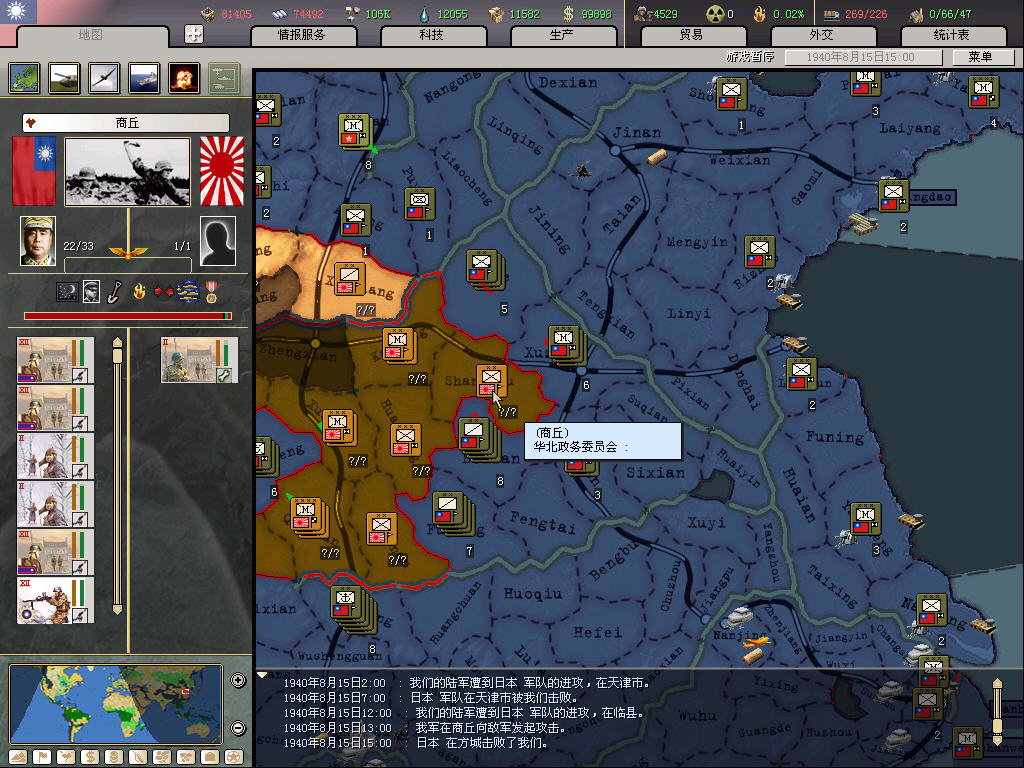Screen dimensions: 1024x768
Task: Zoom out minimap with minus button
Action: (x=238, y=728)
